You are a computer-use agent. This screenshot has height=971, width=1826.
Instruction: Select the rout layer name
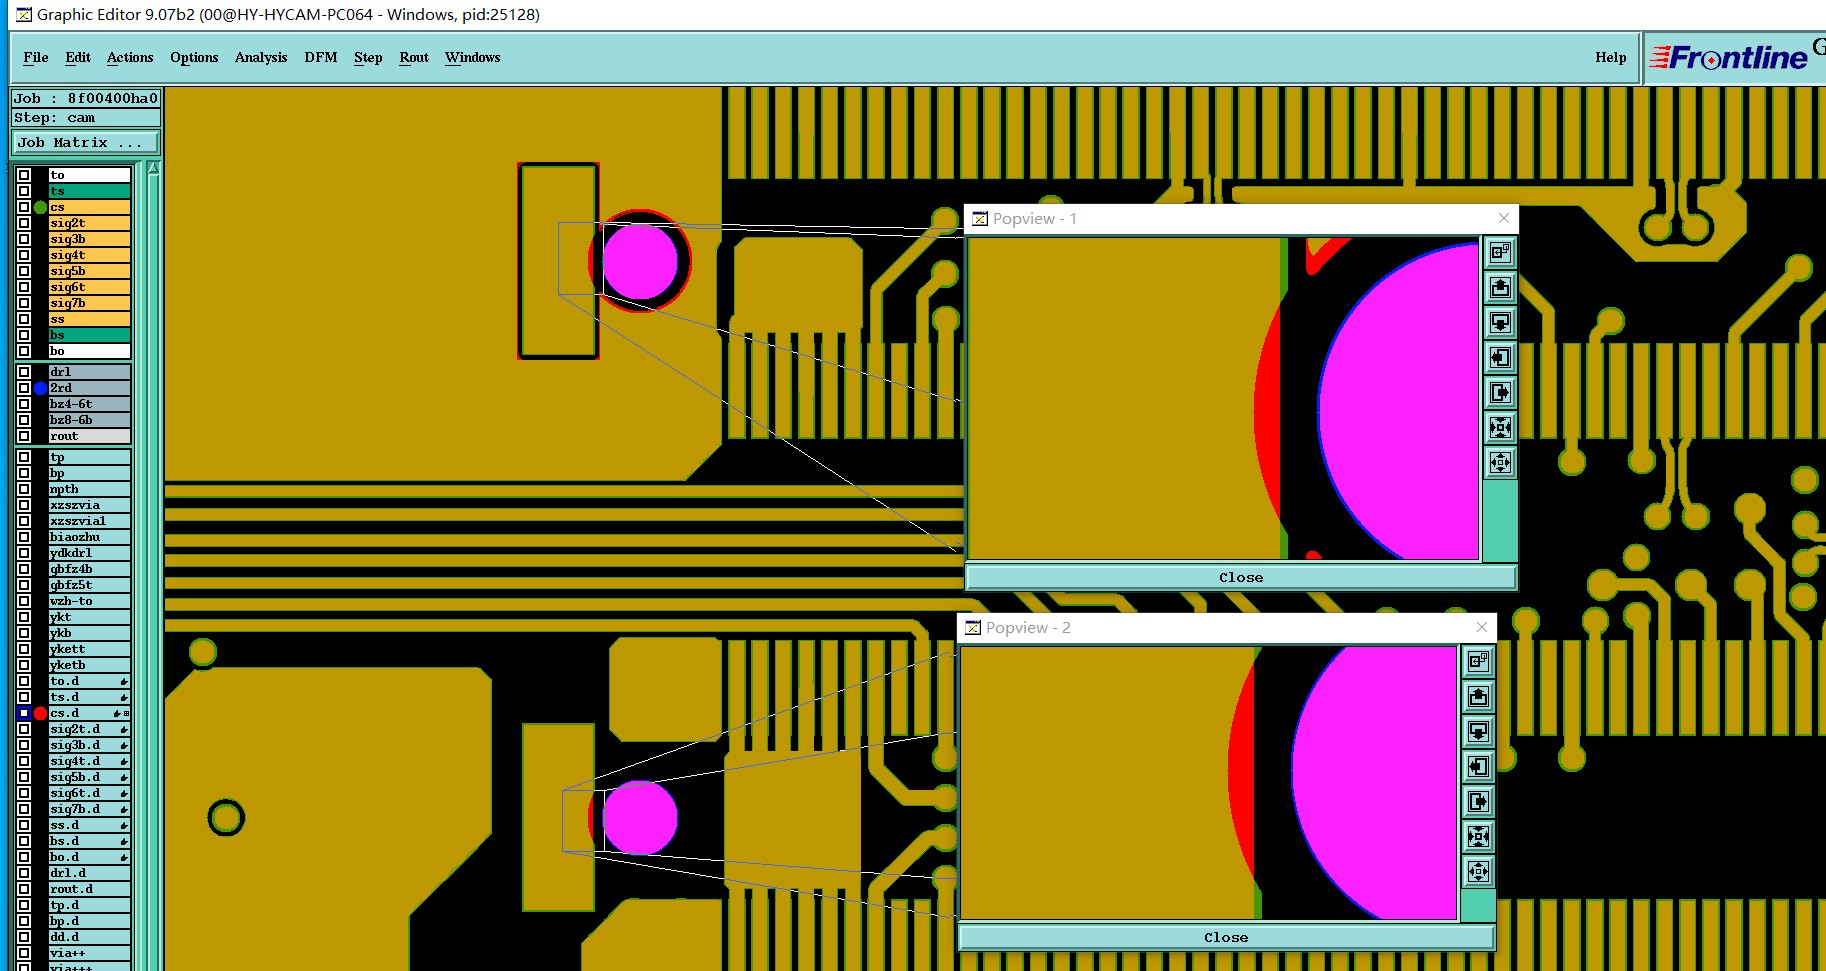pyautogui.click(x=89, y=436)
